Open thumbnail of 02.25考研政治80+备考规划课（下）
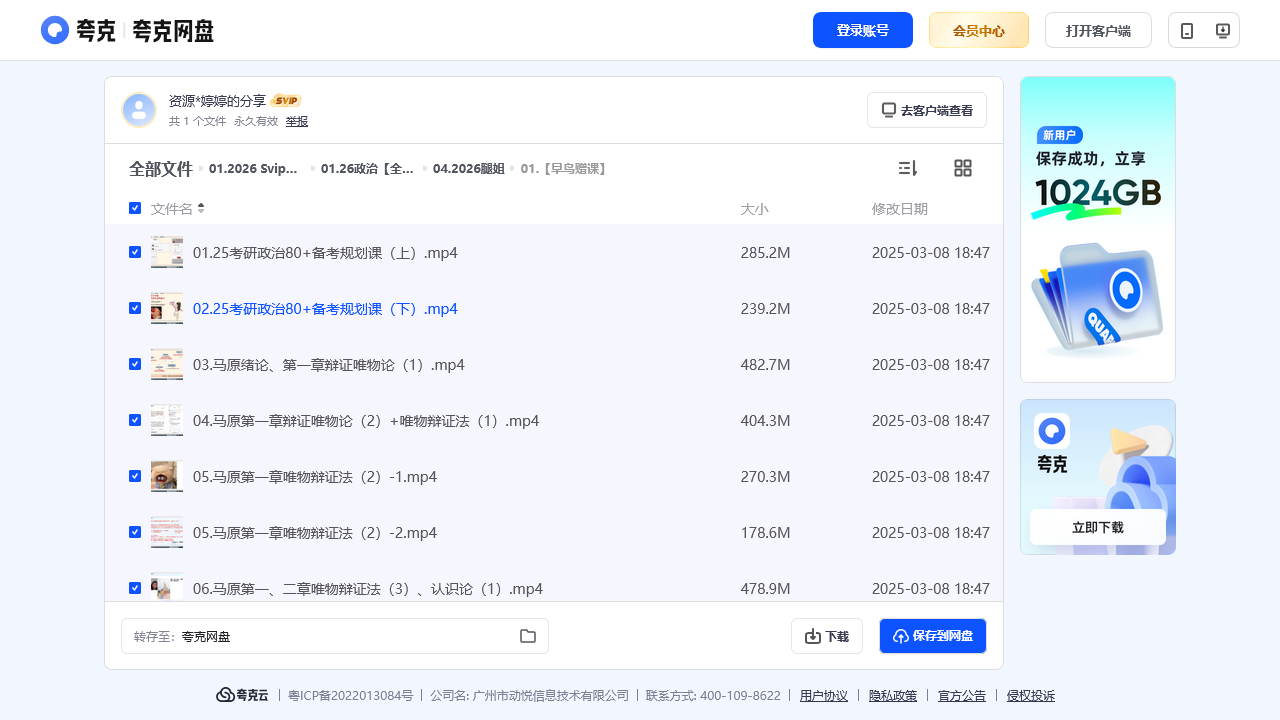The width and height of the screenshot is (1280, 720). tap(167, 308)
